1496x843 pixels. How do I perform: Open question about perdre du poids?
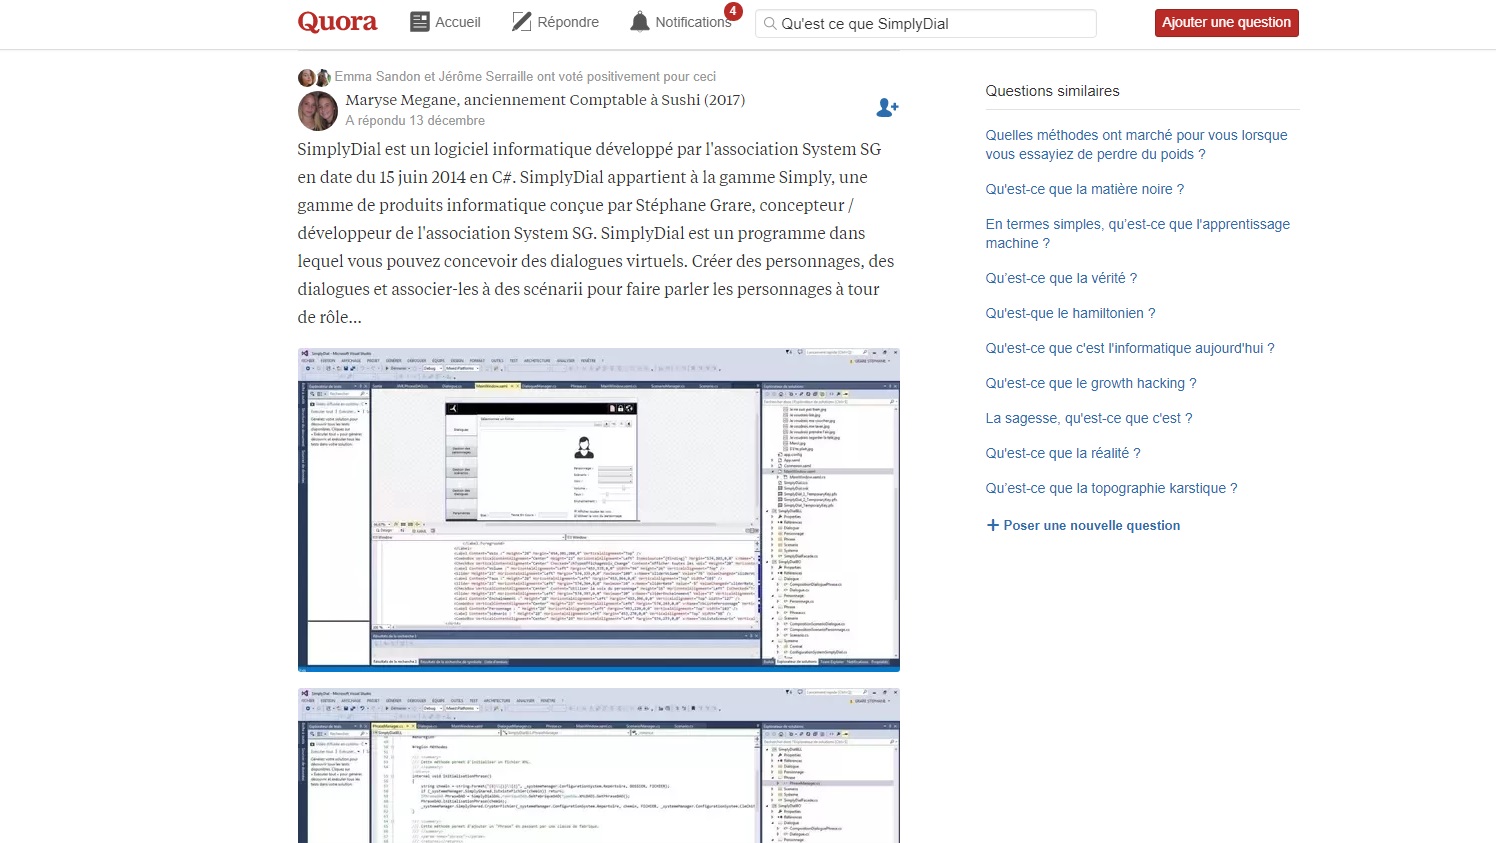1136,144
